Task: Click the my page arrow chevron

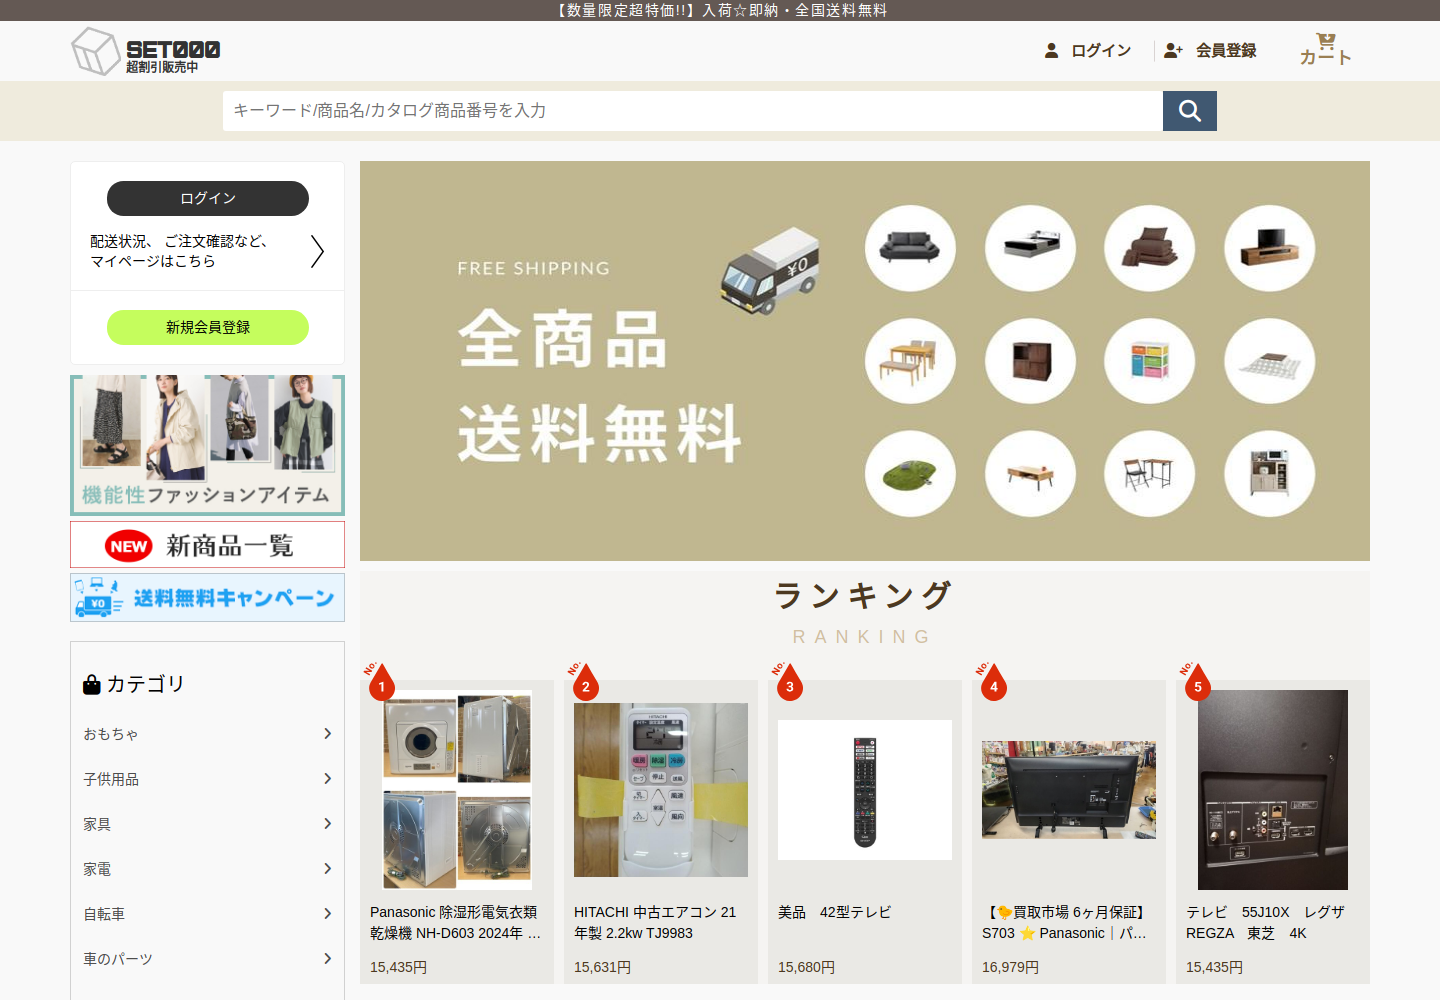Action: 317,251
